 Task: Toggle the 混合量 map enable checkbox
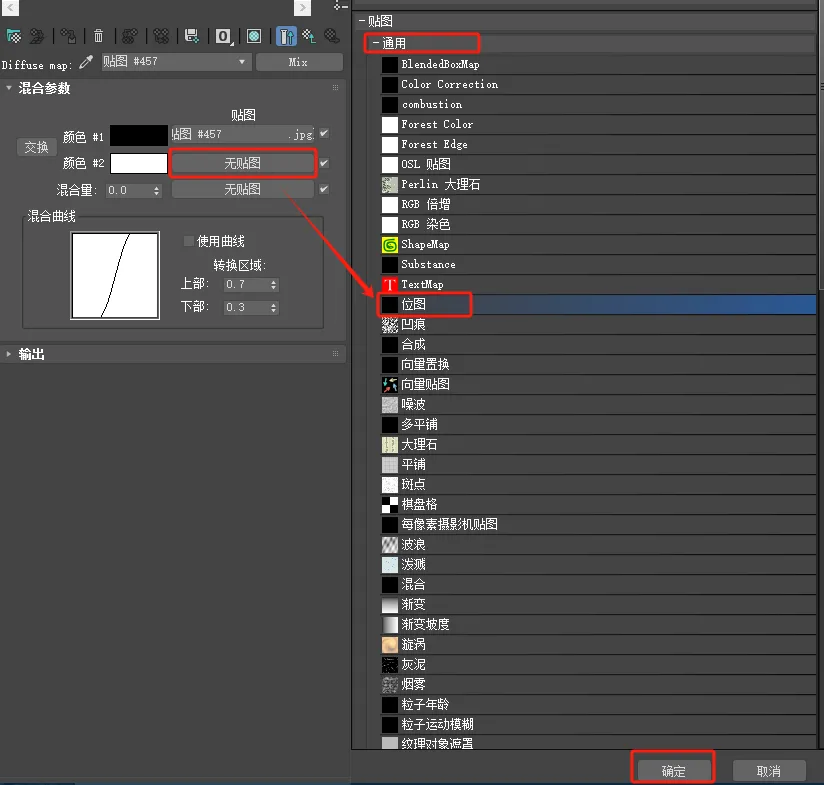coord(324,189)
